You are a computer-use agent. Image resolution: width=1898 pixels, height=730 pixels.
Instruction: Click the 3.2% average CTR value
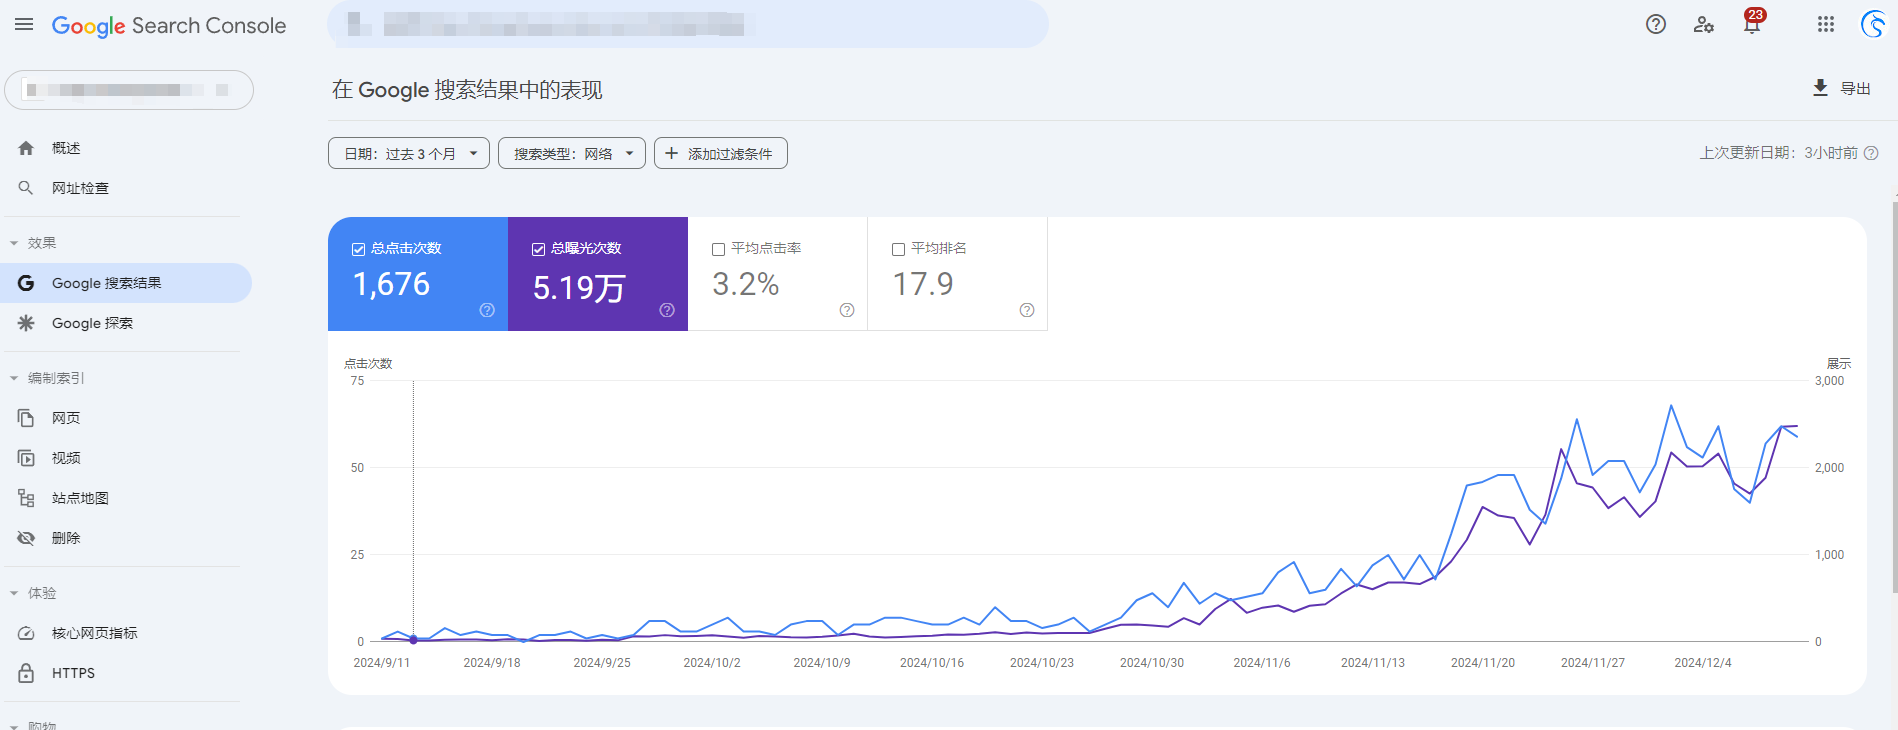click(746, 285)
